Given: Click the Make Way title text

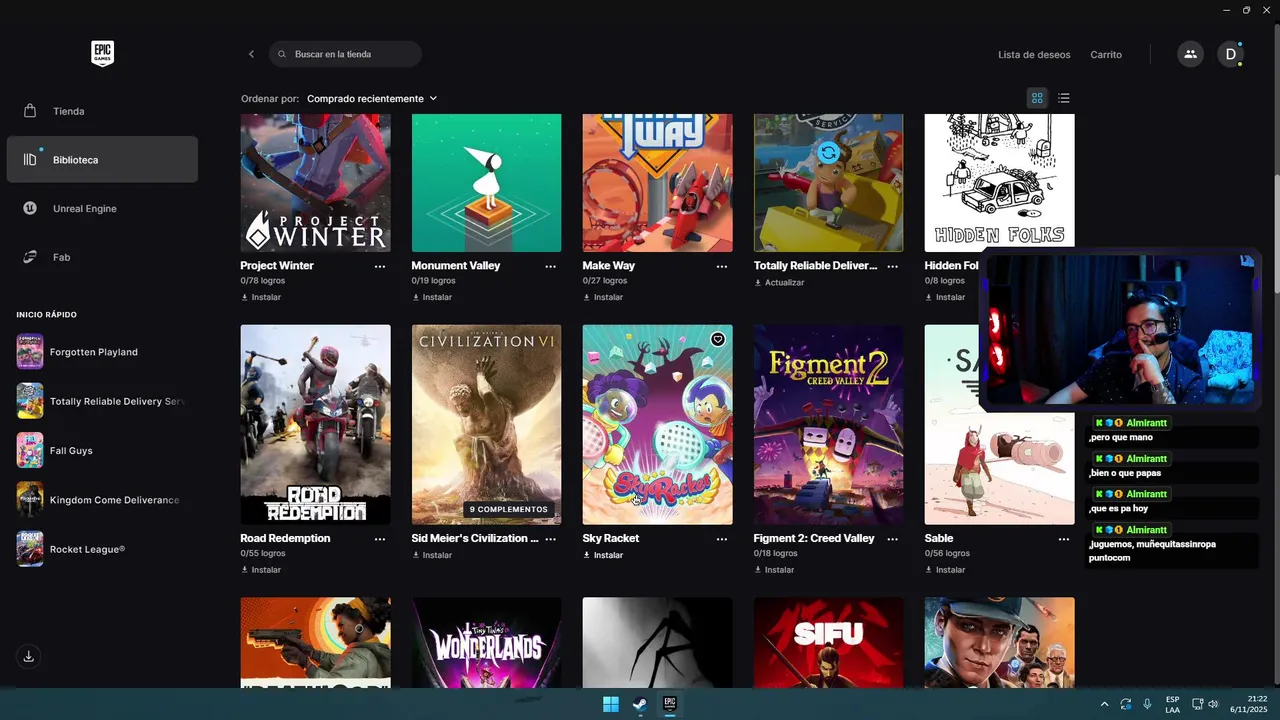Looking at the screenshot, I should 609,266.
